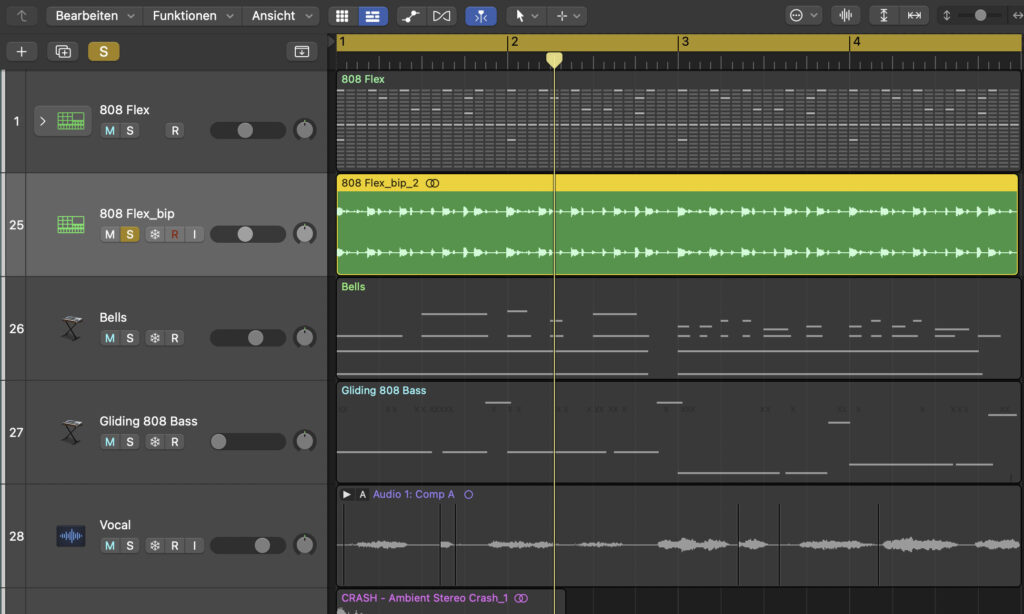Image resolution: width=1024 pixels, height=614 pixels.
Task: Toggle input monitoring on Vocal track
Action: point(194,546)
